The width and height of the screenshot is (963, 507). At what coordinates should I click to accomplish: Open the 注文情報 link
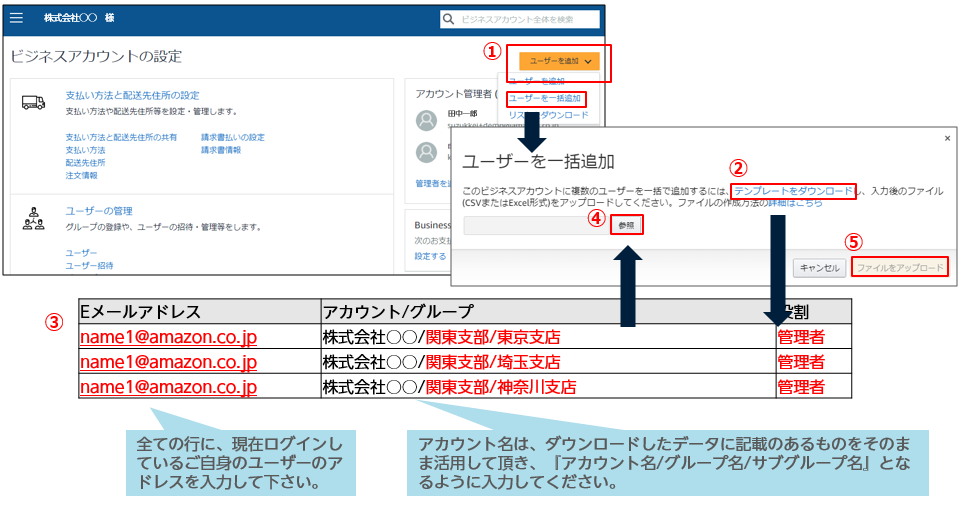tap(82, 176)
